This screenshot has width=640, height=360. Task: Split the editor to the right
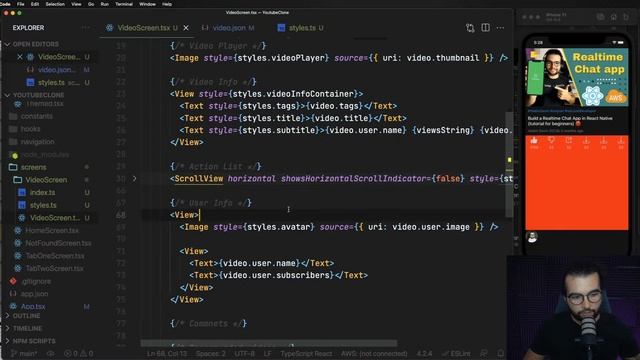pyautogui.click(x=485, y=28)
